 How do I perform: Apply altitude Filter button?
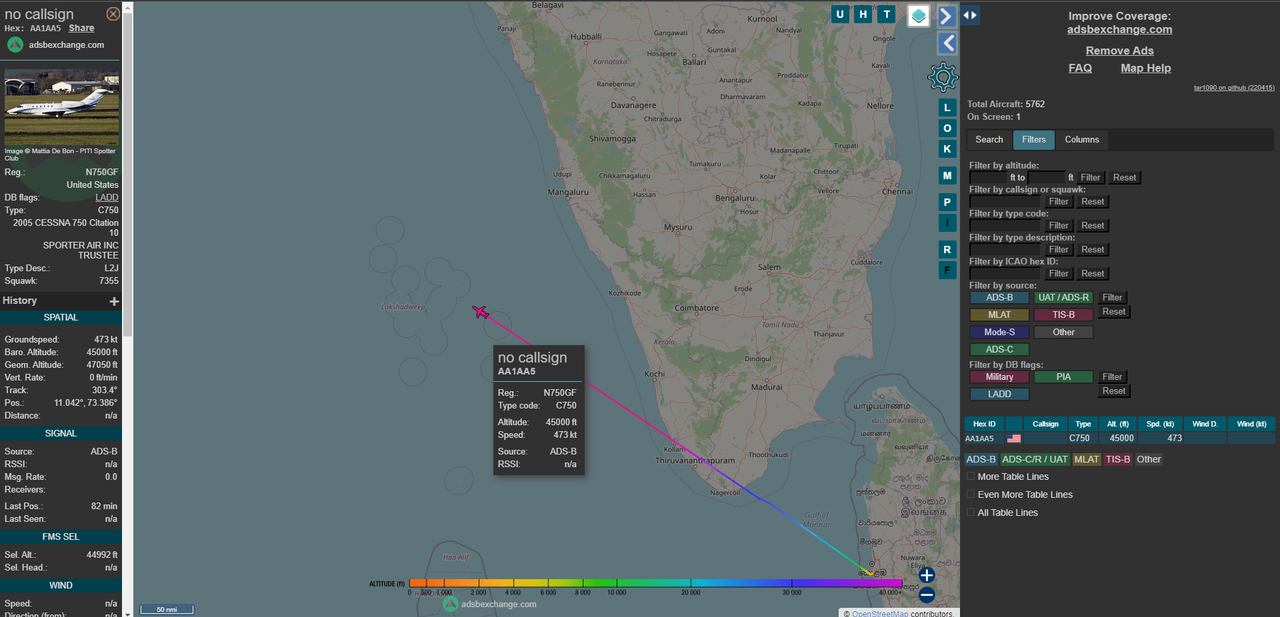(x=1090, y=178)
